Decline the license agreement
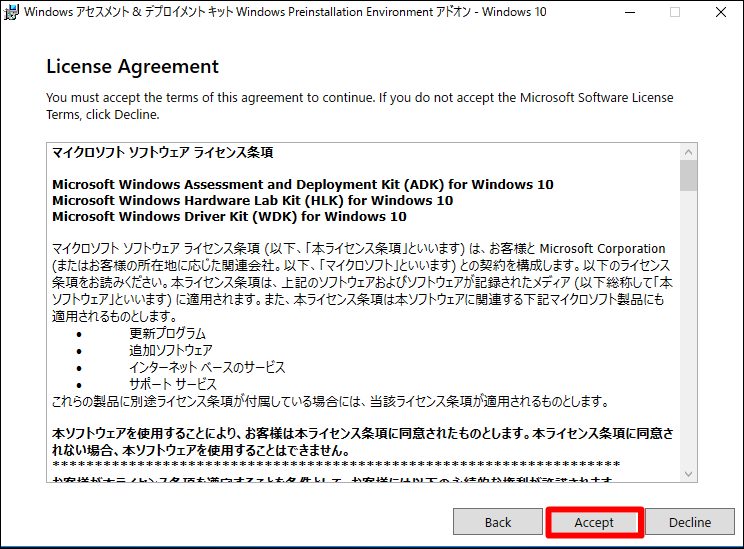The height and width of the screenshot is (549, 744). (689, 522)
